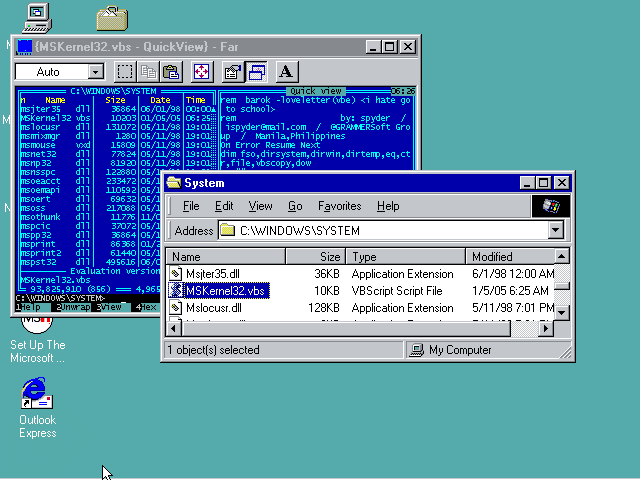Open the Help menu in System window

[388, 206]
